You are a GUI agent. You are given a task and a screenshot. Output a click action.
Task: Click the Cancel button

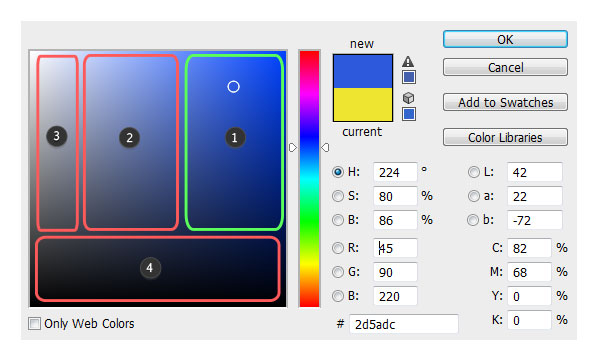pos(505,67)
